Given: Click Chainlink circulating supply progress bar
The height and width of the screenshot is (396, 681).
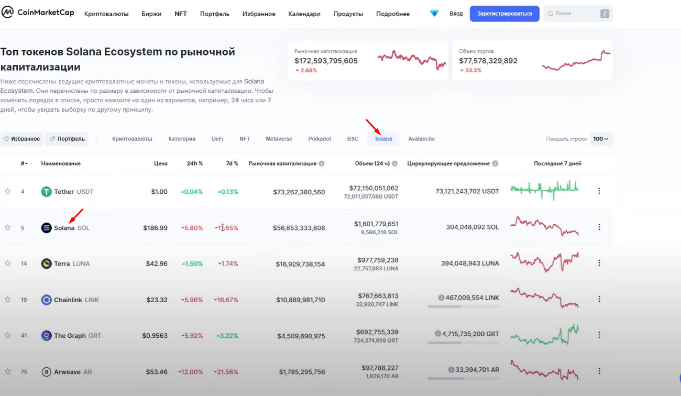Looking at the screenshot, I should click(463, 307).
